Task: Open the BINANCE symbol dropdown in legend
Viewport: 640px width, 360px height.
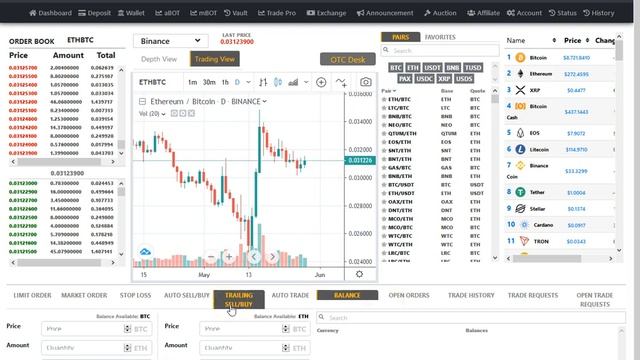Action: click(264, 101)
